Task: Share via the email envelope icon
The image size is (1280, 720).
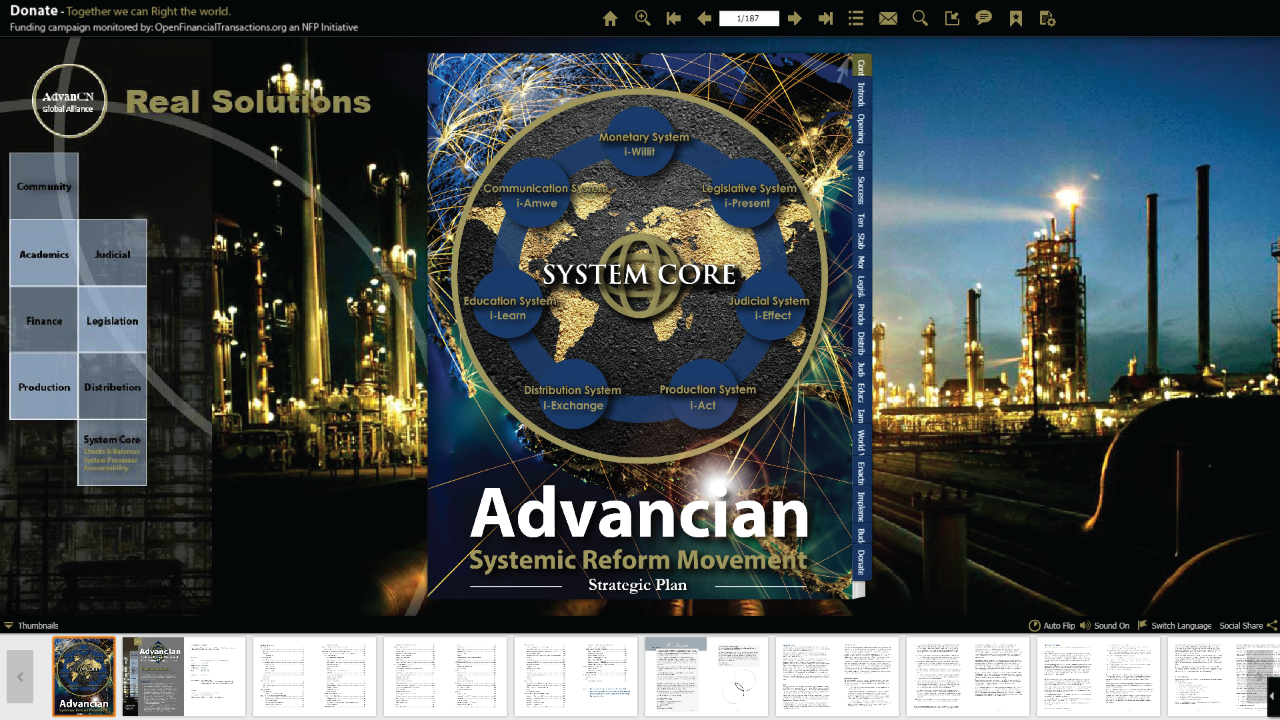Action: click(888, 18)
